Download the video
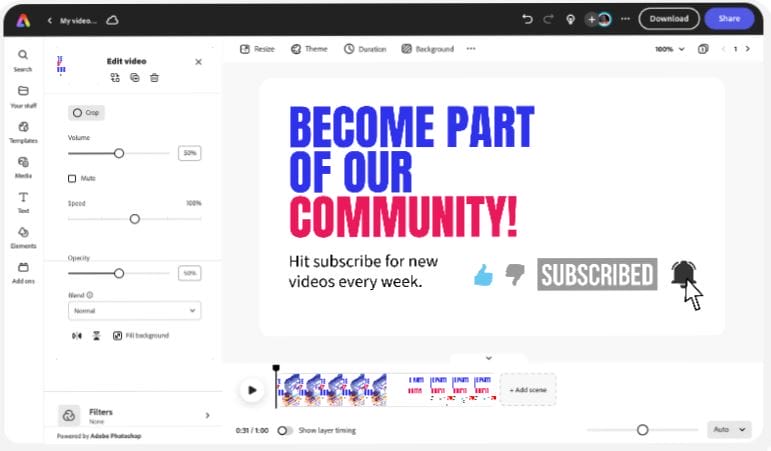Viewport: 771px width, 451px height. pyautogui.click(x=669, y=19)
